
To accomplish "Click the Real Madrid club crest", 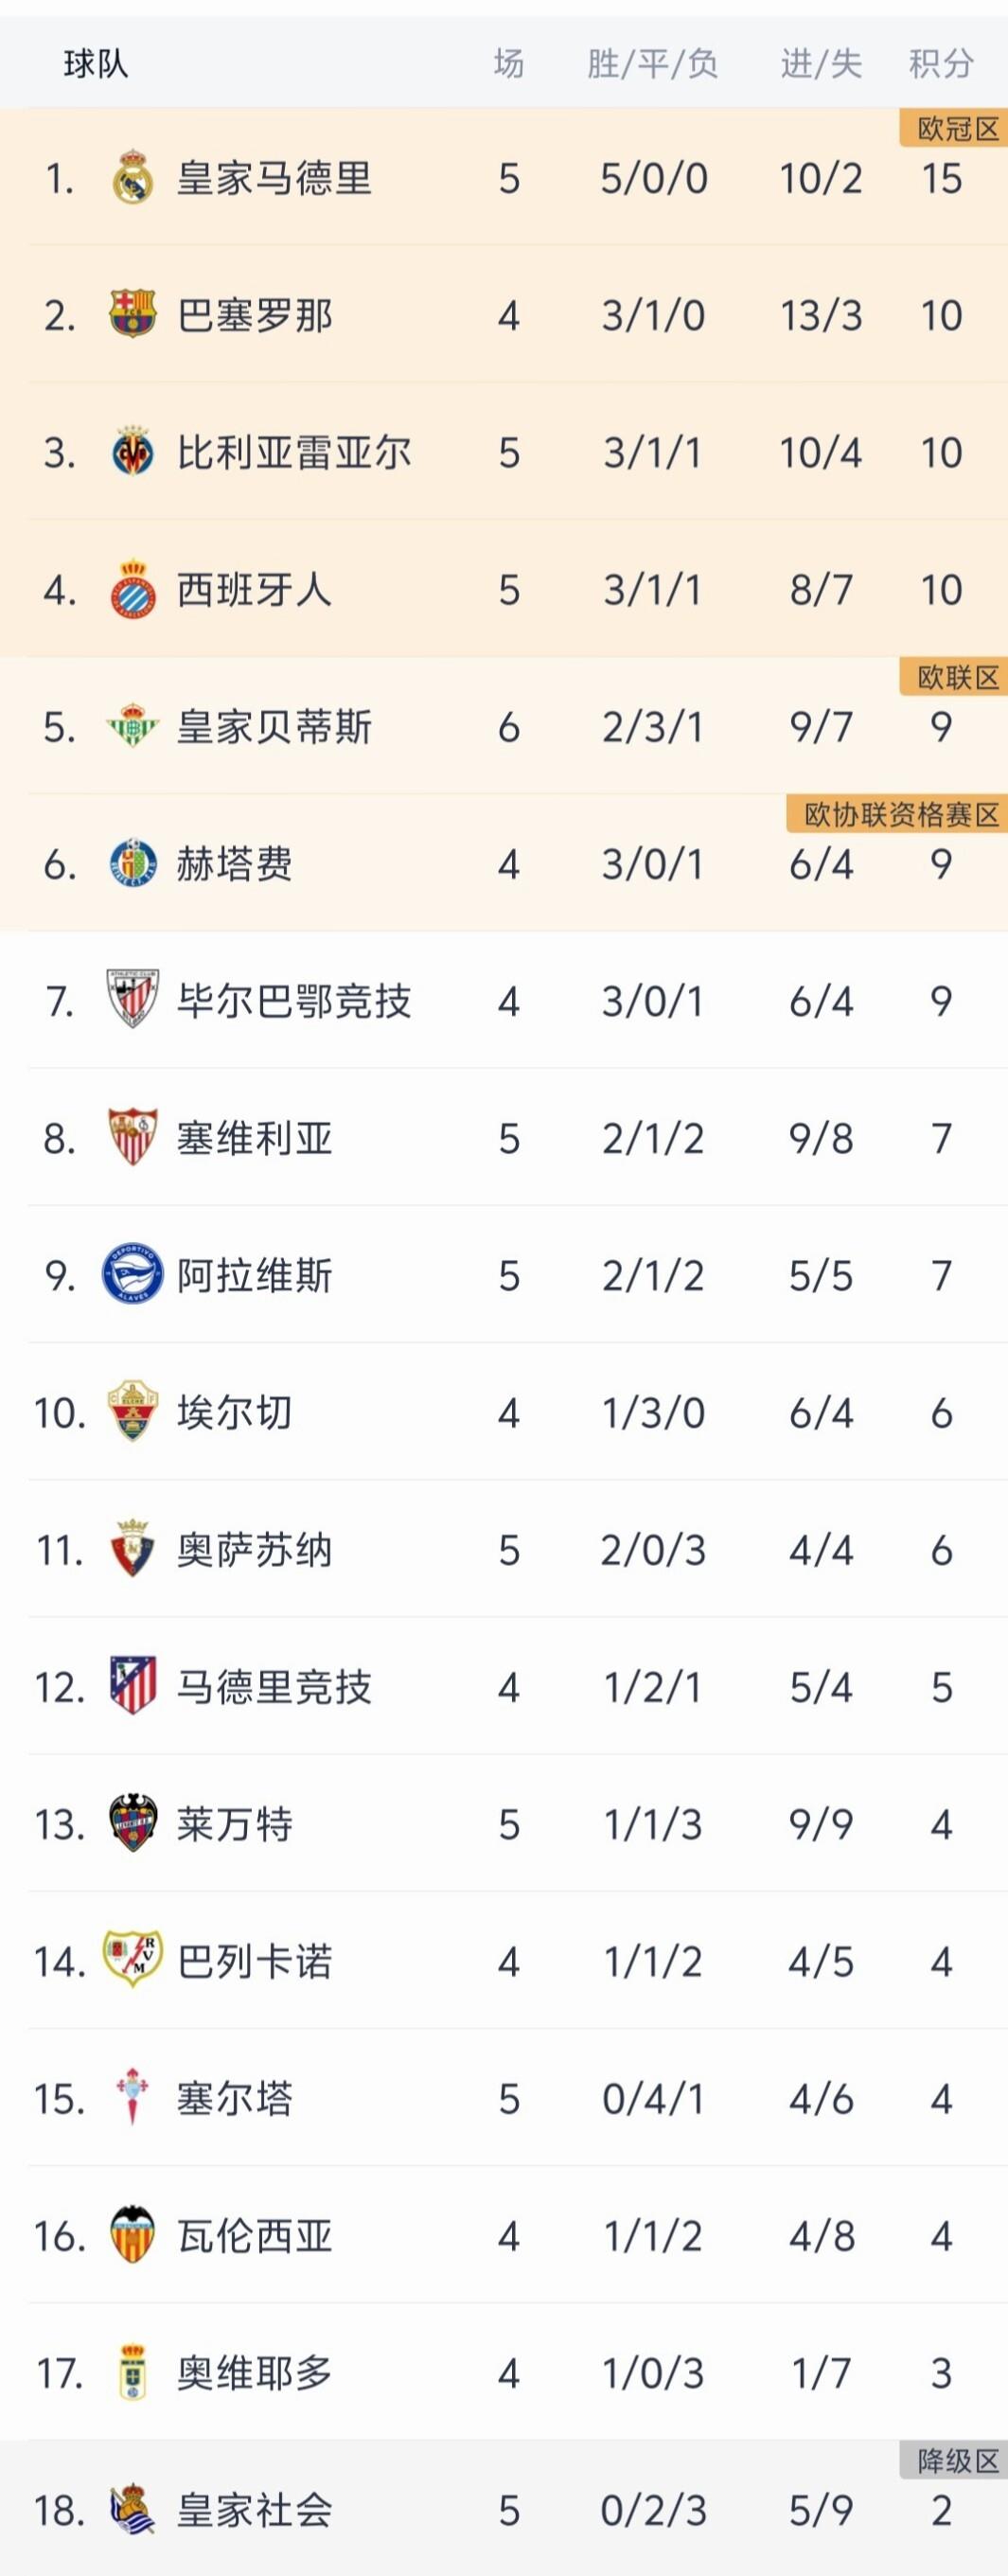I will pyautogui.click(x=132, y=178).
